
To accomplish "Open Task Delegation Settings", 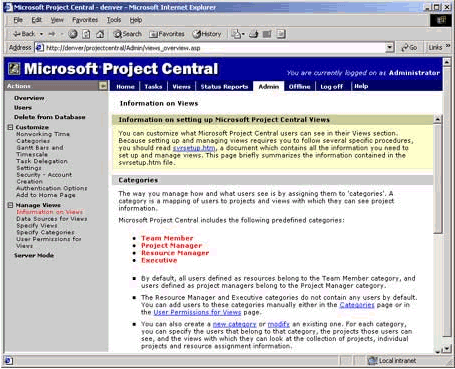I will click(x=42, y=164).
